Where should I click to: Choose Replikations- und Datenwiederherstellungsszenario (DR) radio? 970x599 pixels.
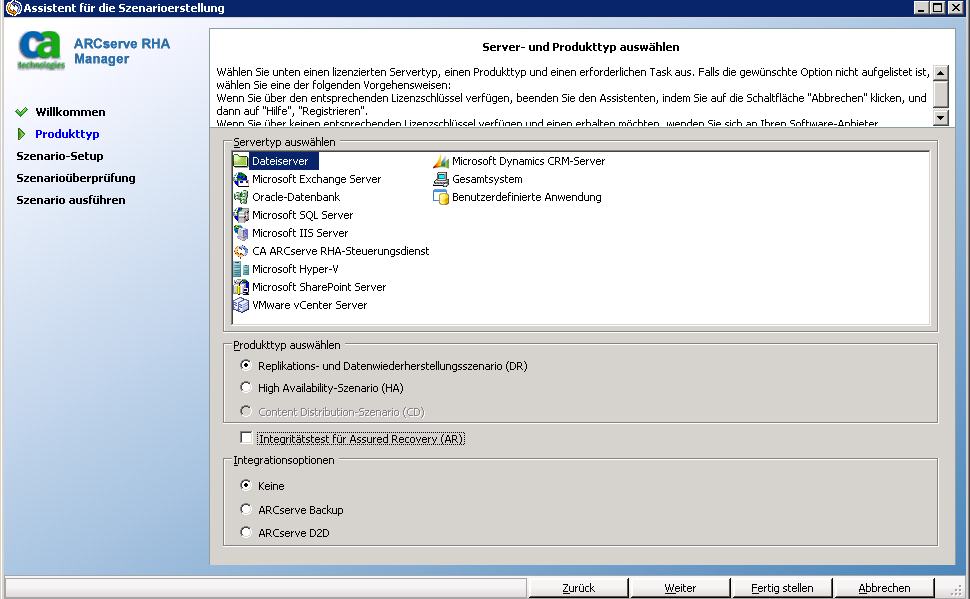(246, 365)
